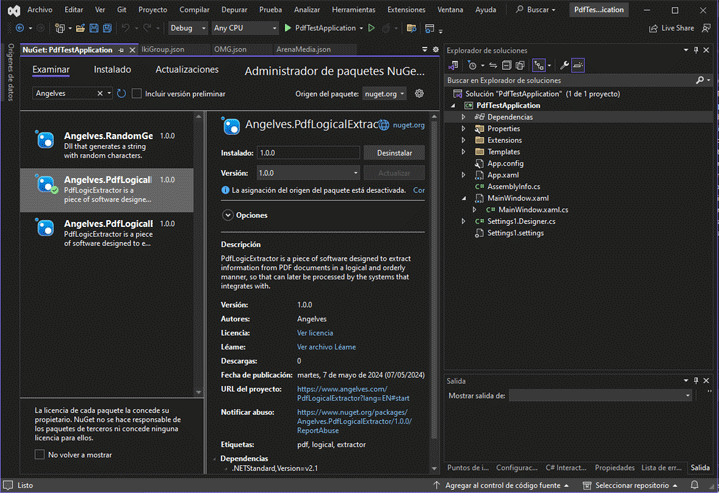Click Agregar al control de código fuente
Image resolution: width=719 pixels, height=493 pixels.
click(503, 485)
